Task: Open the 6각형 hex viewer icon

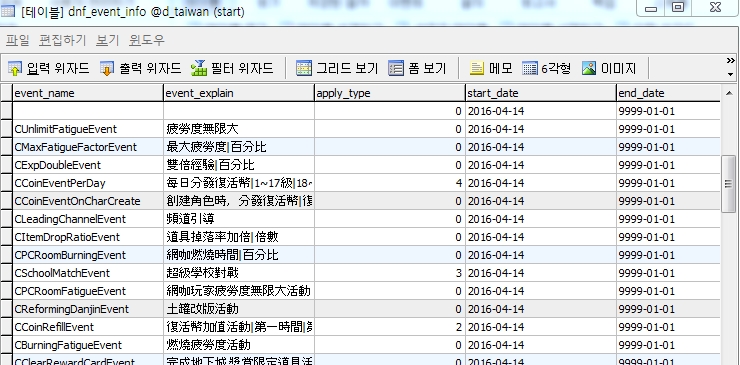Action: pyautogui.click(x=530, y=69)
